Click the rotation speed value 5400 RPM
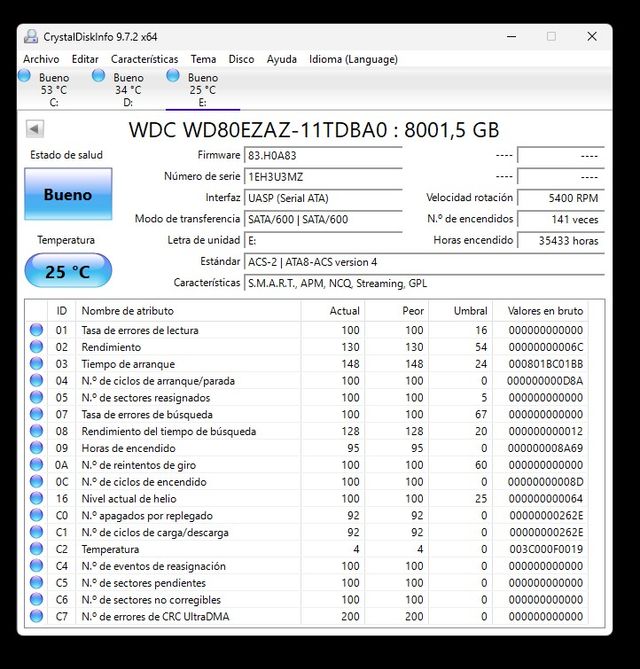This screenshot has width=640, height=669. point(561,198)
